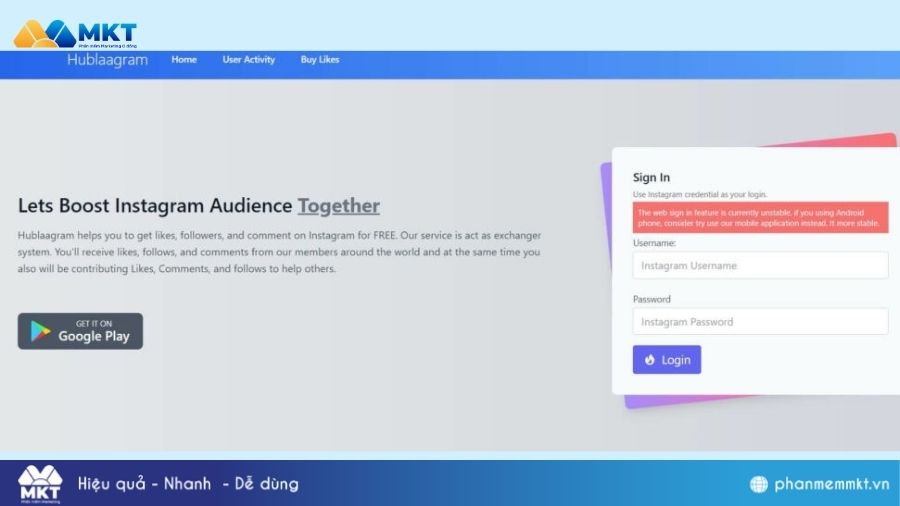900x506 pixels.
Task: Click the Google Play triangle icon
Action: click(40, 332)
